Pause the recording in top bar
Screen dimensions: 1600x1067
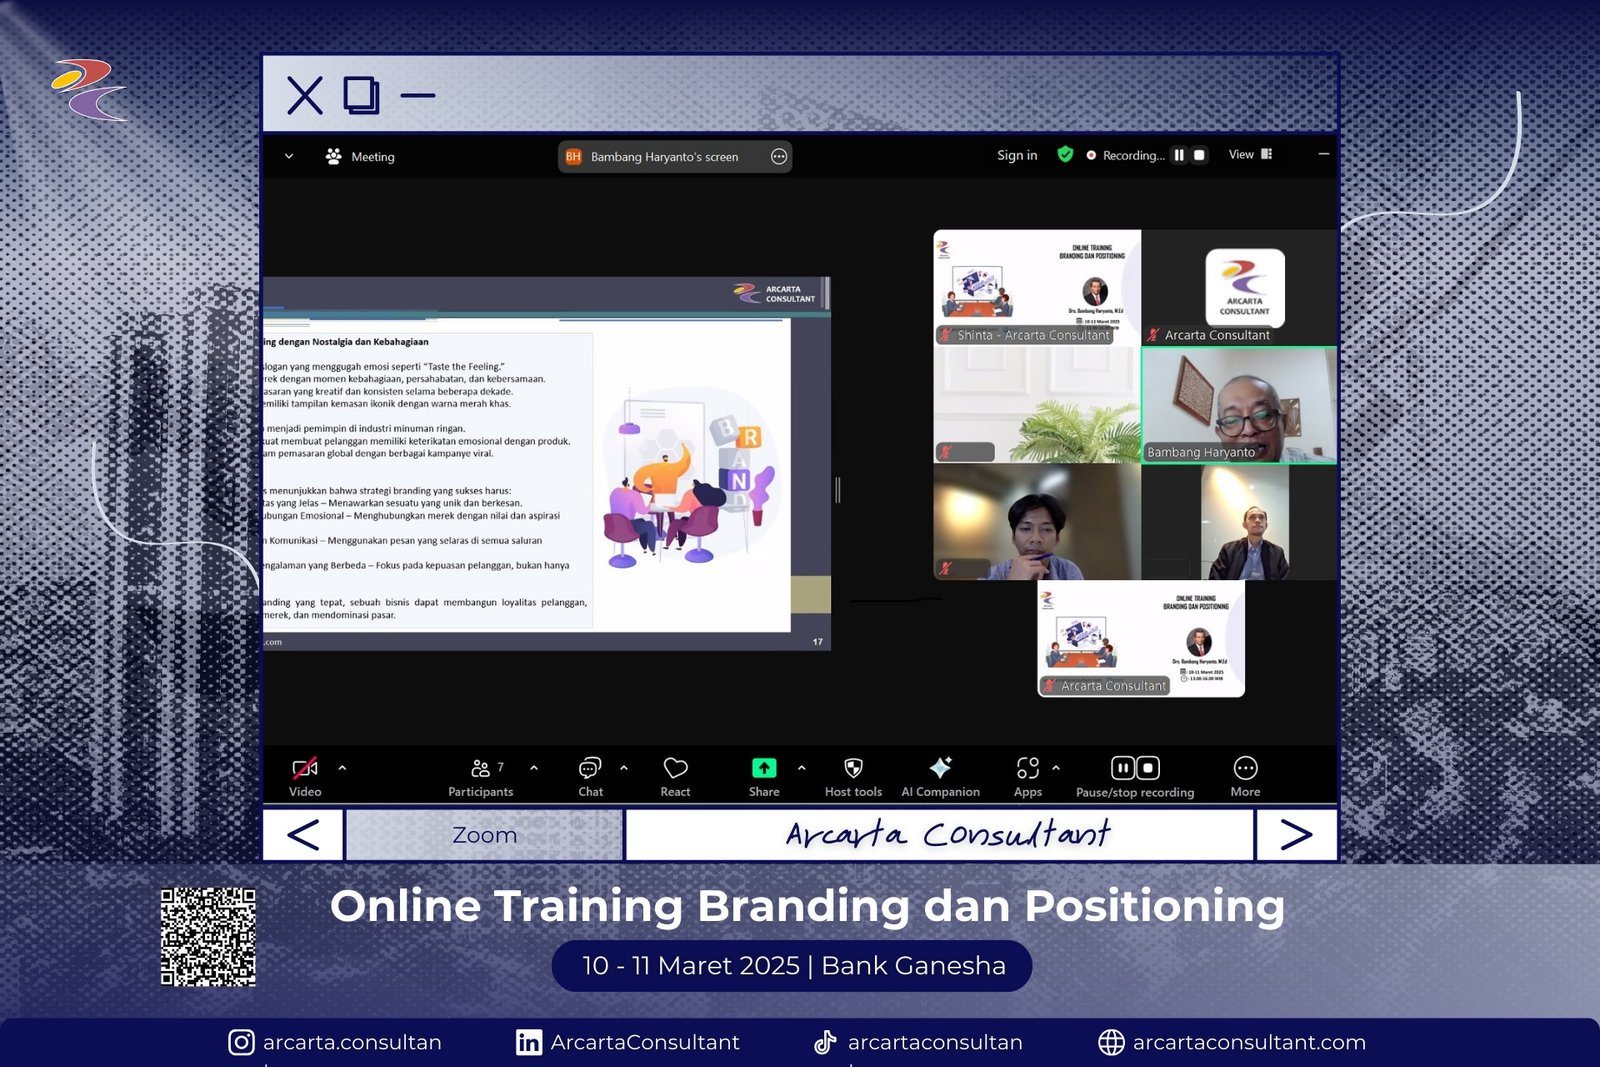[x=1179, y=155]
